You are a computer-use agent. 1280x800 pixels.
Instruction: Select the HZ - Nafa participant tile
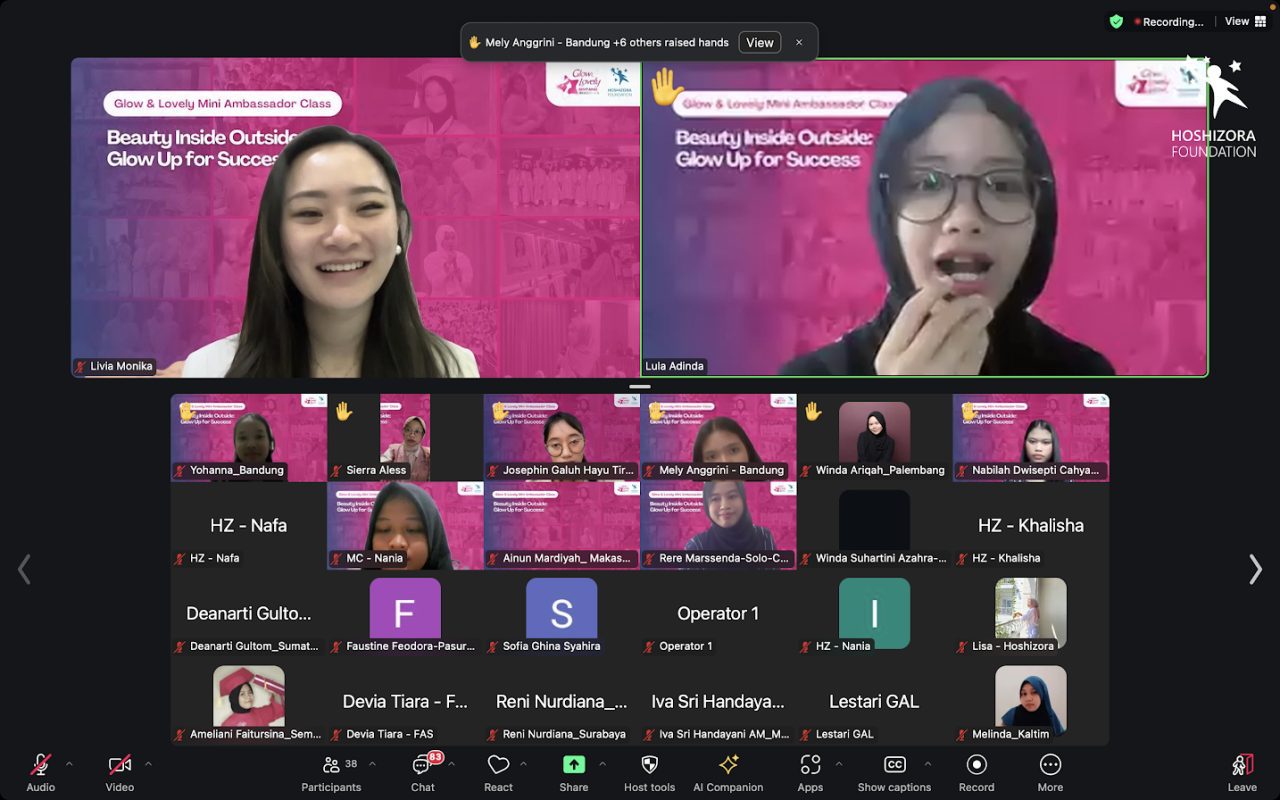tap(249, 525)
